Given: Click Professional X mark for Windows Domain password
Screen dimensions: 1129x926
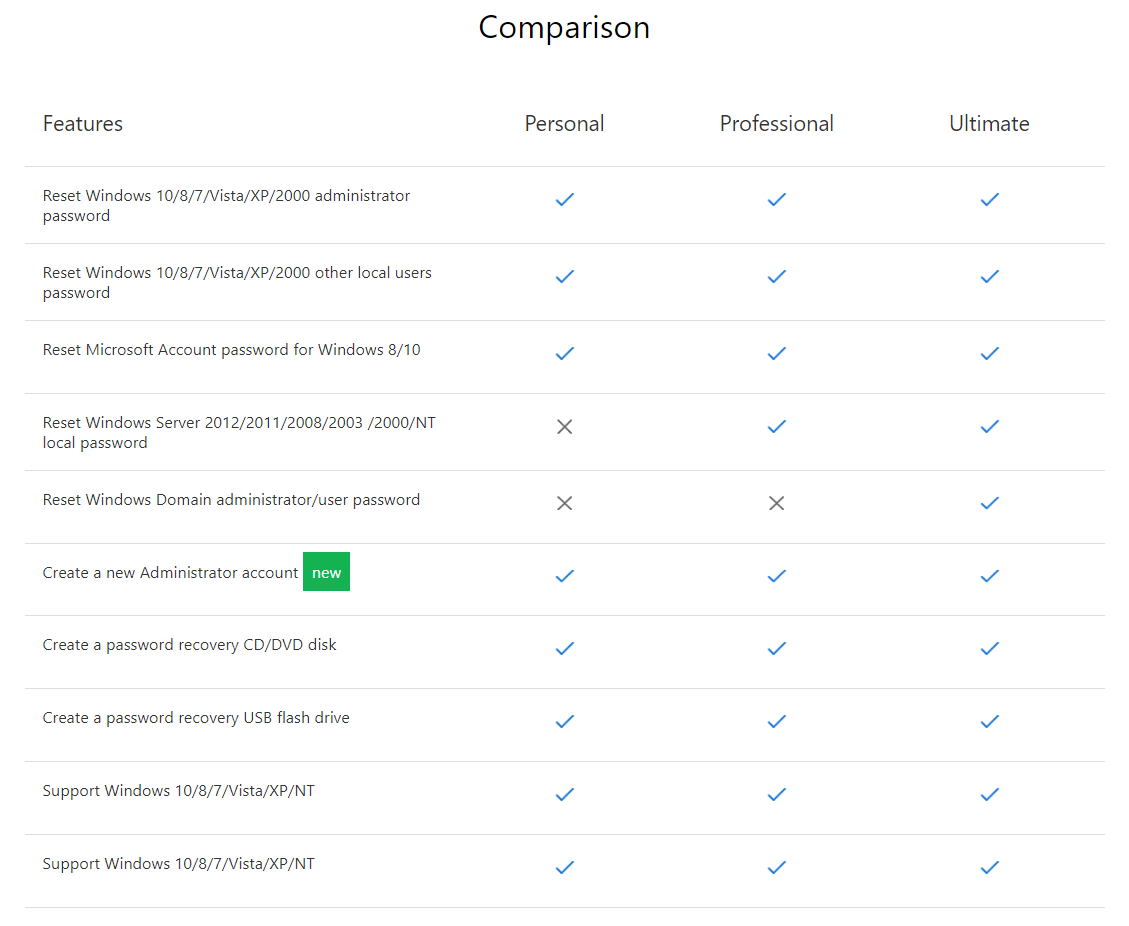Looking at the screenshot, I should [x=776, y=503].
